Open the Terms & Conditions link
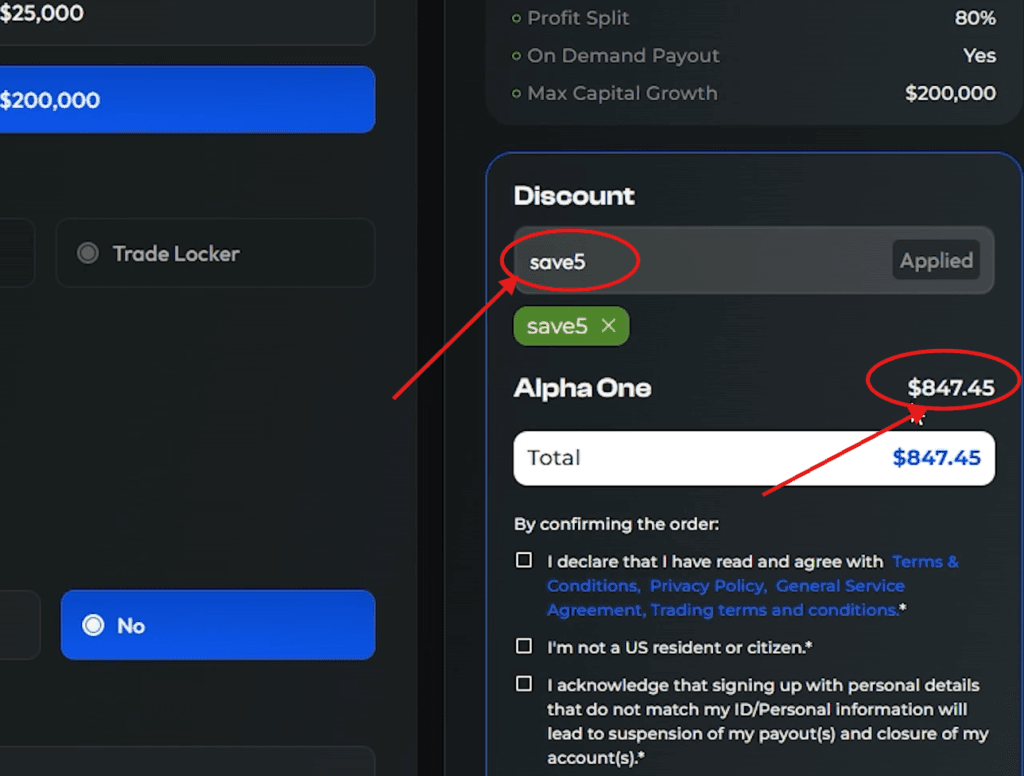The height and width of the screenshot is (776, 1024). pos(925,561)
